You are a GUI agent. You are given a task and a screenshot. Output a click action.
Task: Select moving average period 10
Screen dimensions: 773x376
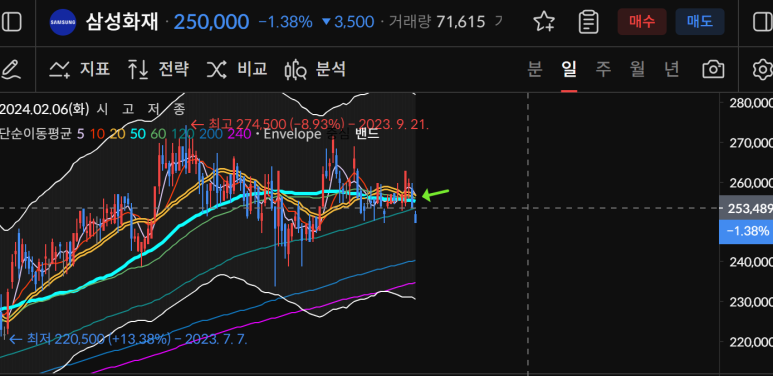click(97, 134)
